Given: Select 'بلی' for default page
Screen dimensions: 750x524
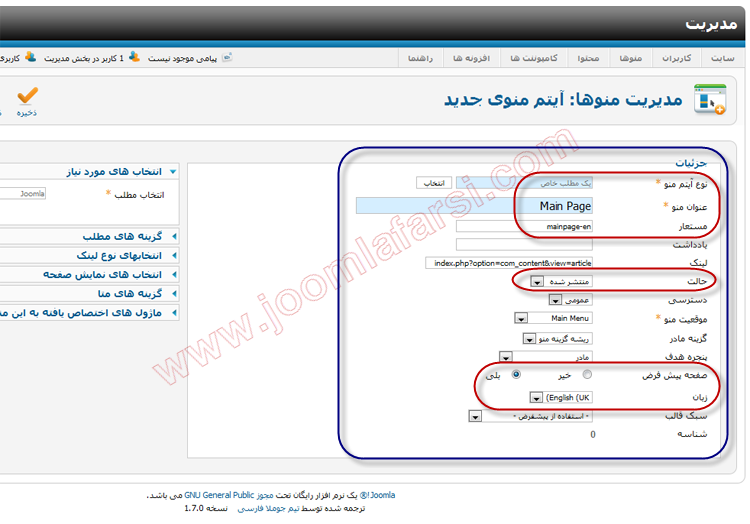Looking at the screenshot, I should (x=516, y=374).
